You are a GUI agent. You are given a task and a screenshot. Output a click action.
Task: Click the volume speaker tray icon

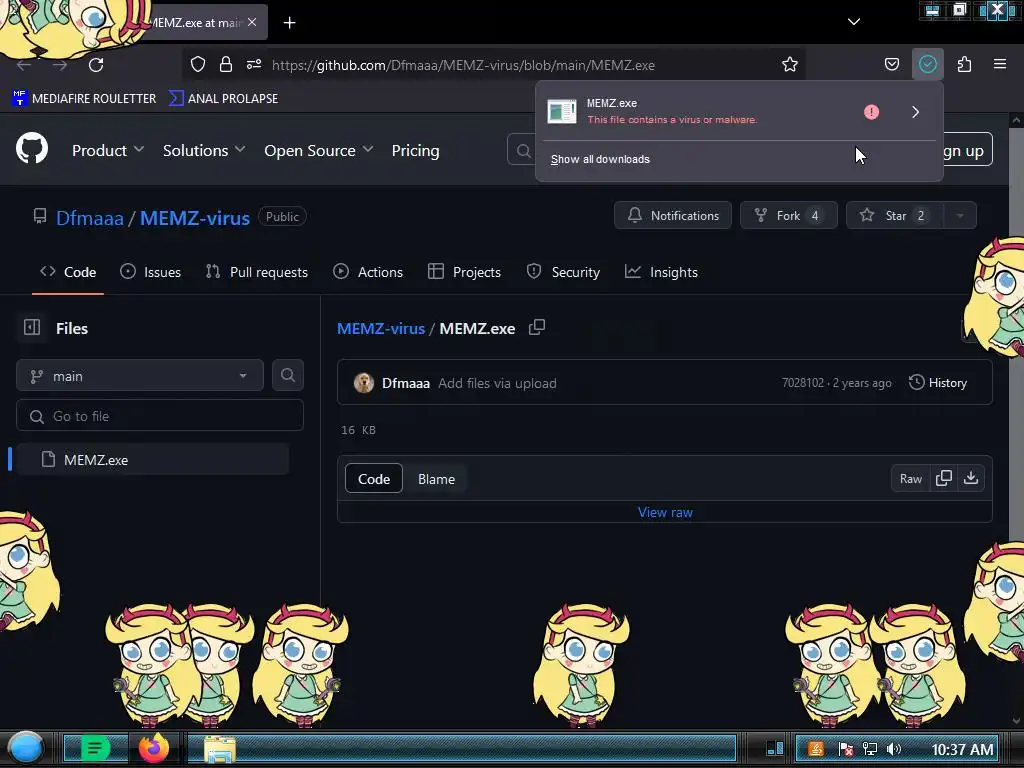(x=894, y=749)
